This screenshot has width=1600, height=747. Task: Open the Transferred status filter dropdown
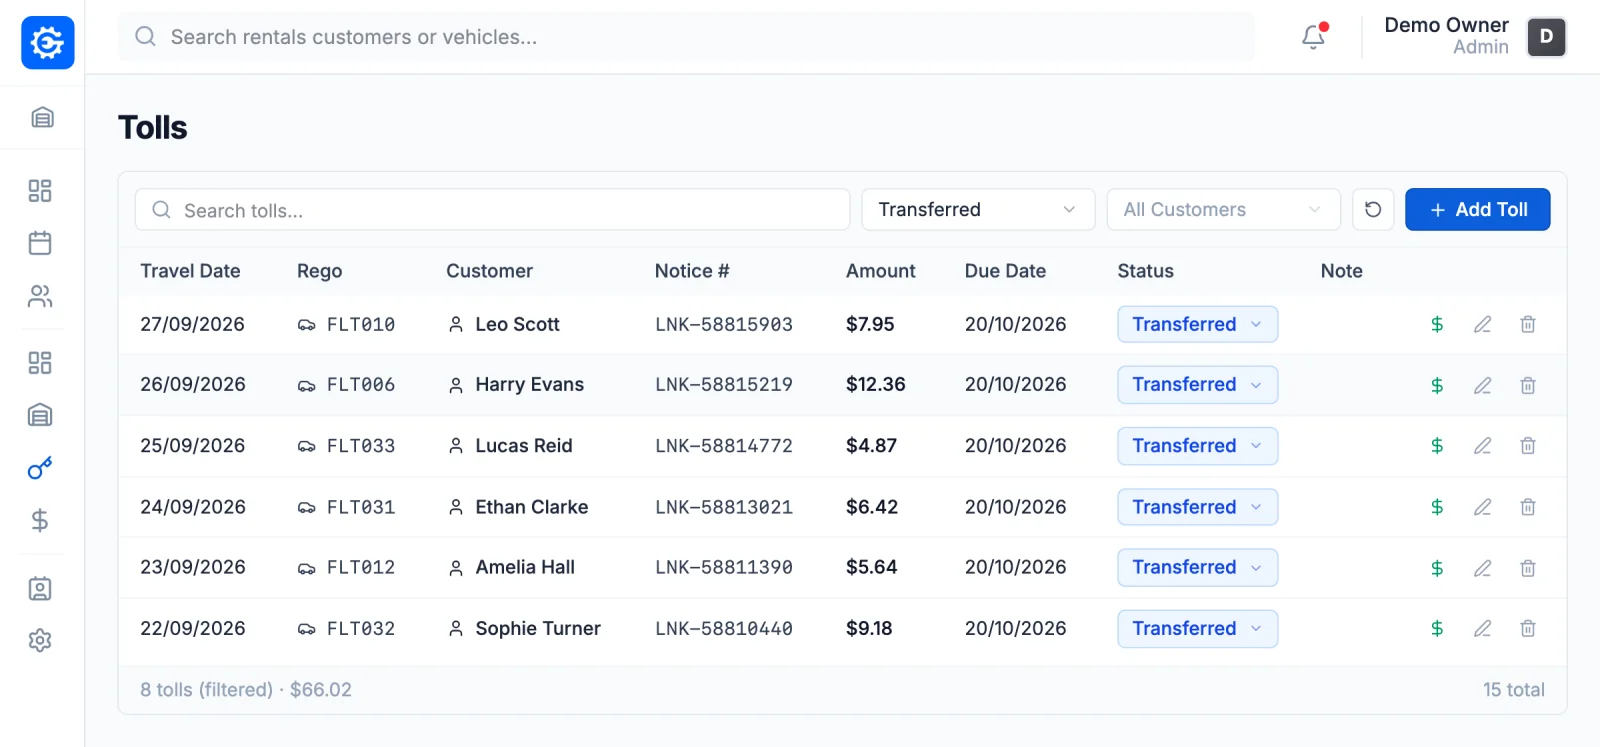[x=978, y=210]
